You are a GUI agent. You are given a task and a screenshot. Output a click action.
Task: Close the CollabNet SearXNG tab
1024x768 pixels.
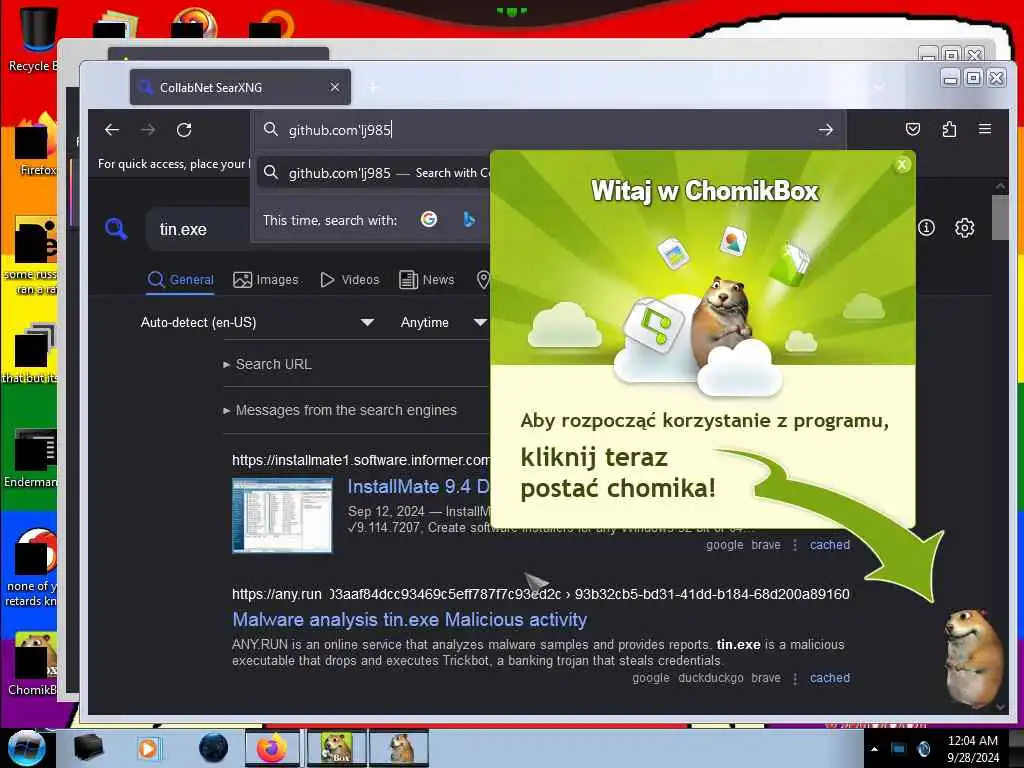pos(334,87)
